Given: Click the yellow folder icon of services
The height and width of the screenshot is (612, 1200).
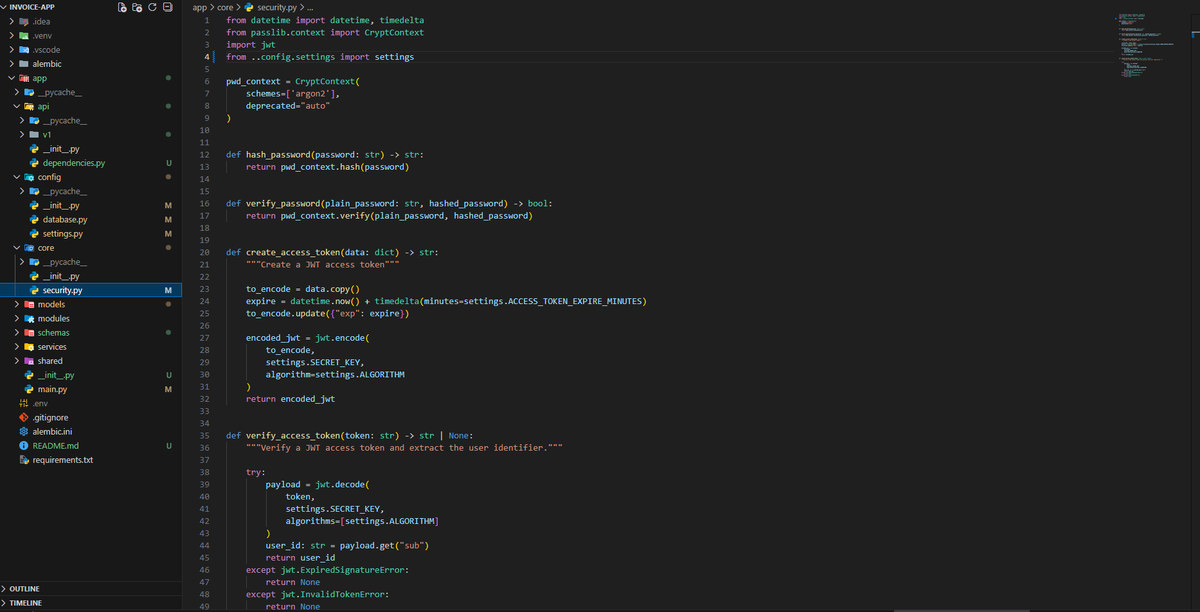Looking at the screenshot, I should [x=30, y=346].
